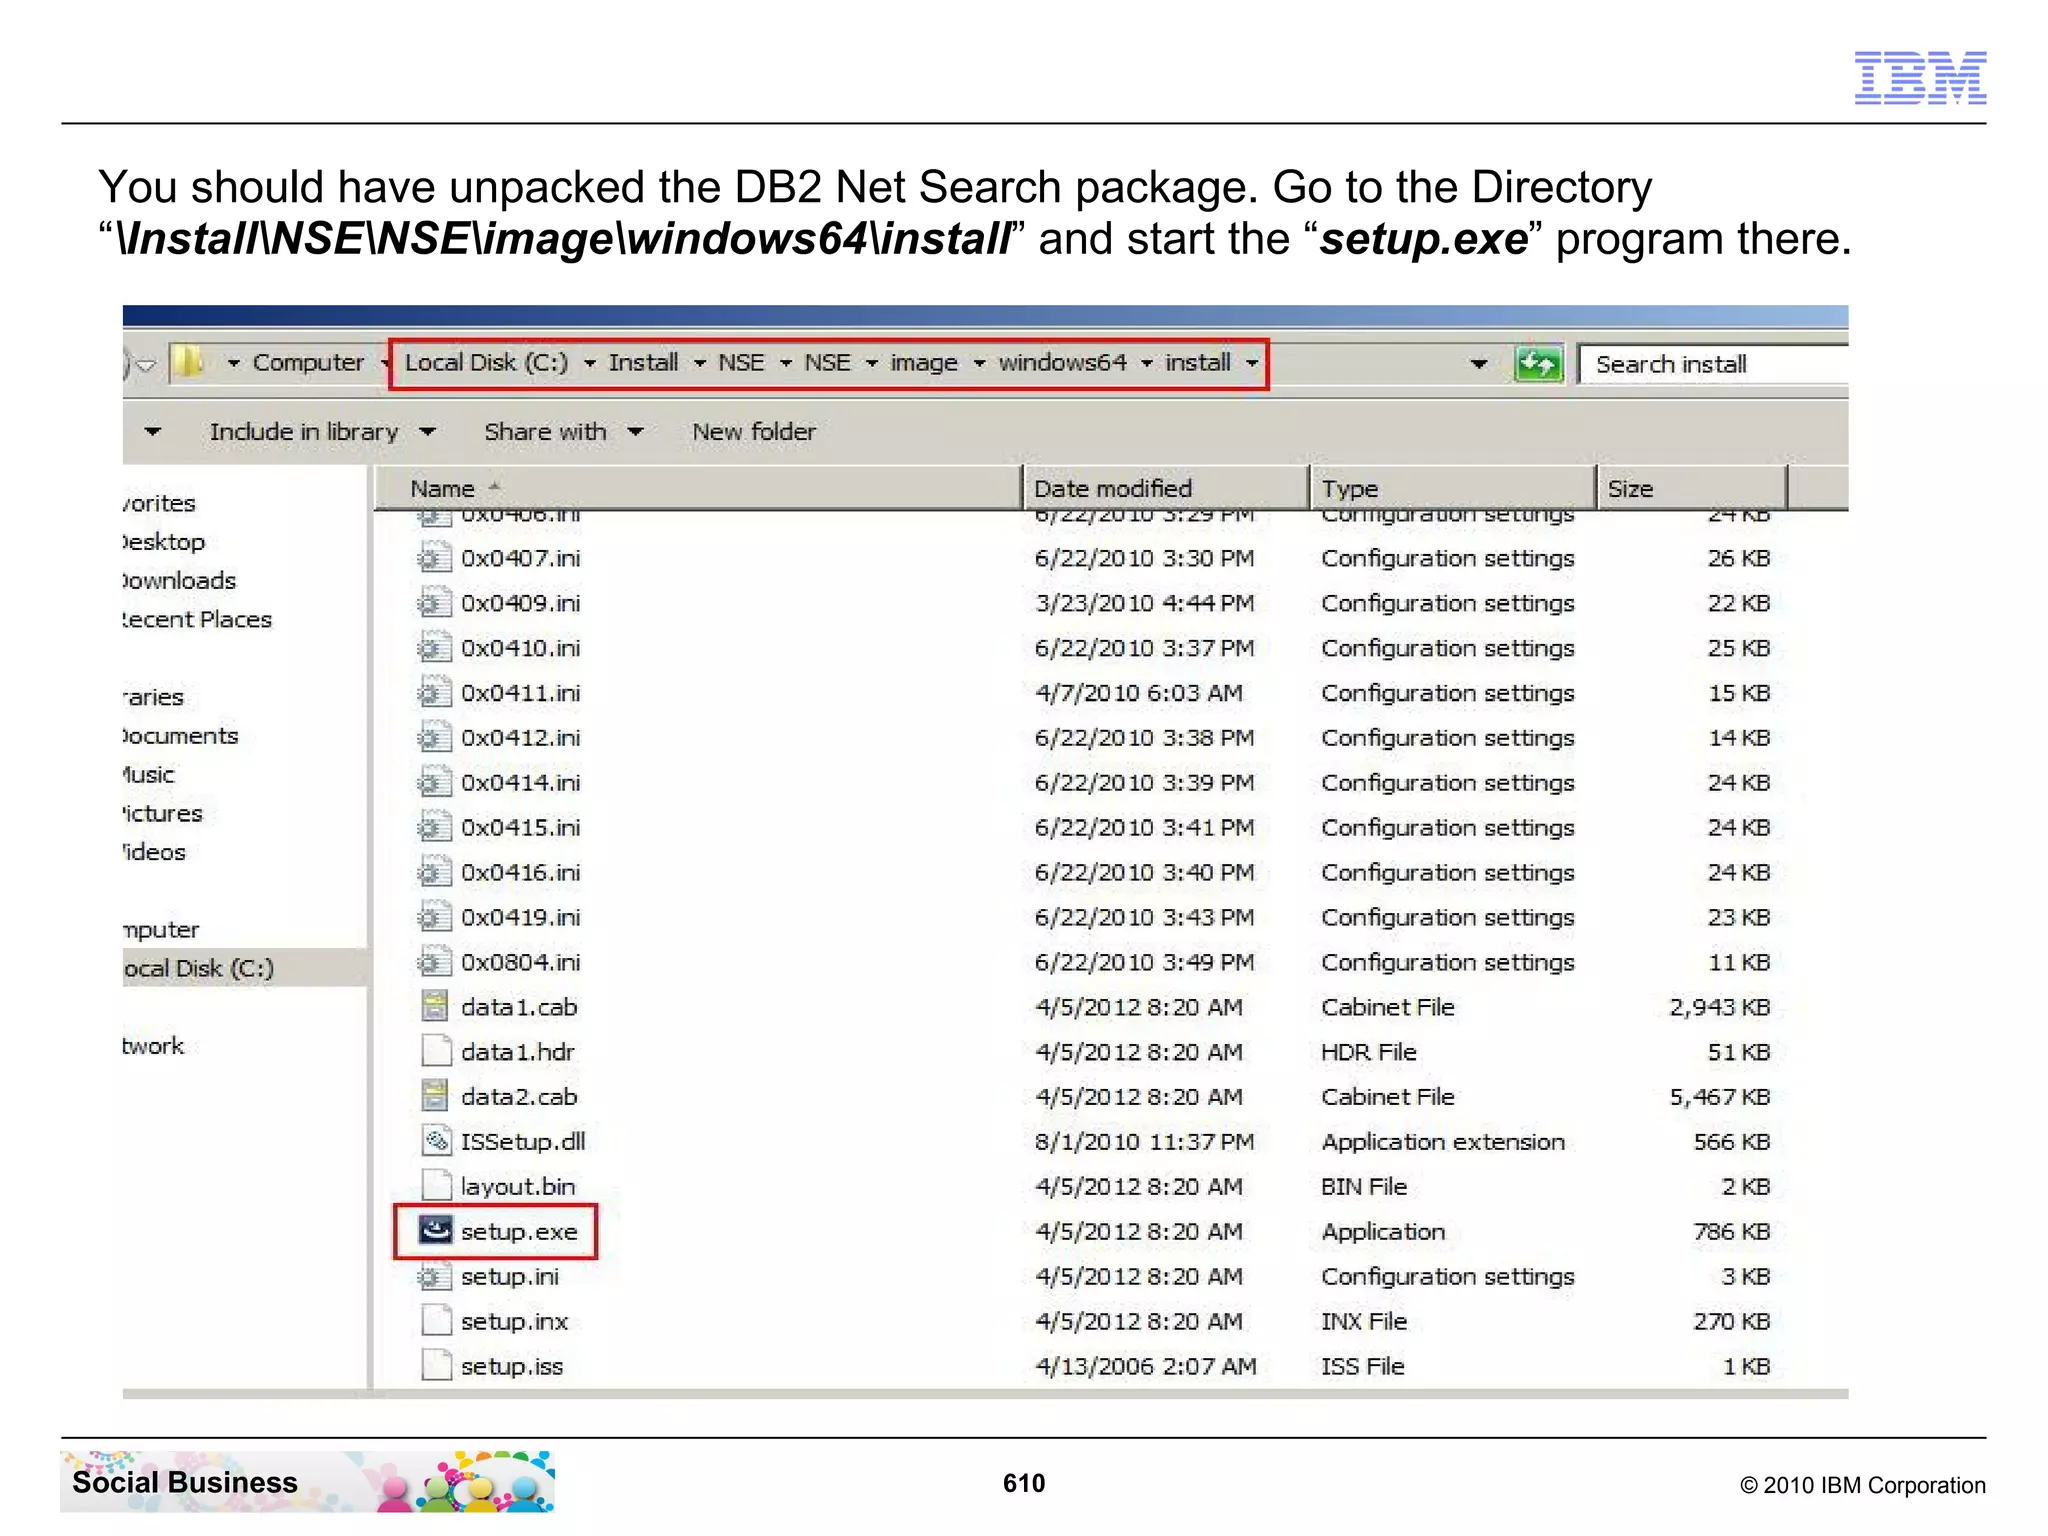Click the Local Disk (C:) breadcrumb segment

click(x=486, y=362)
